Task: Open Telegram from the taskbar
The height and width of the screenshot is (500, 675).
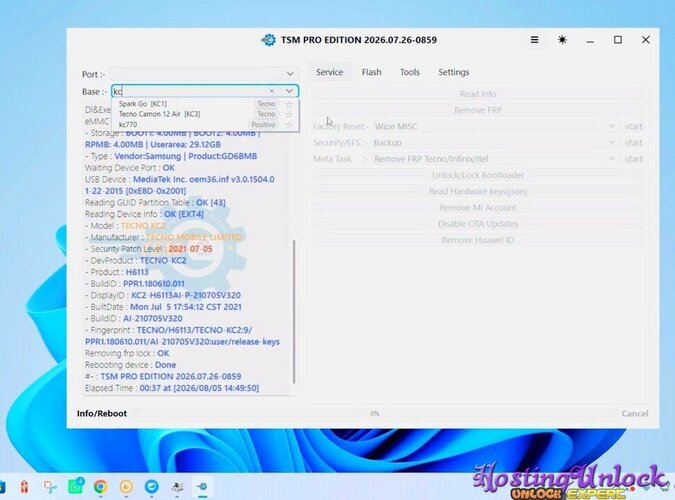Action: click(x=151, y=487)
